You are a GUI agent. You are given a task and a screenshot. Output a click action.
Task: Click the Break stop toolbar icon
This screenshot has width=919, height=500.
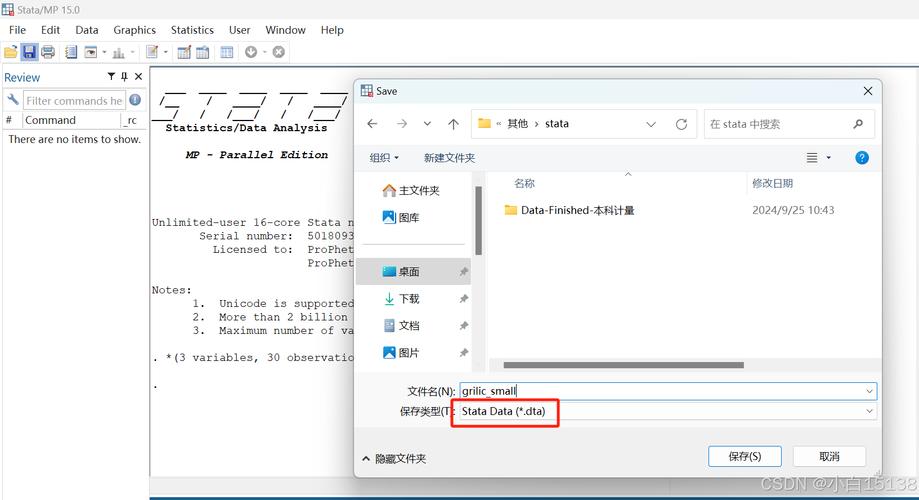[x=279, y=52]
